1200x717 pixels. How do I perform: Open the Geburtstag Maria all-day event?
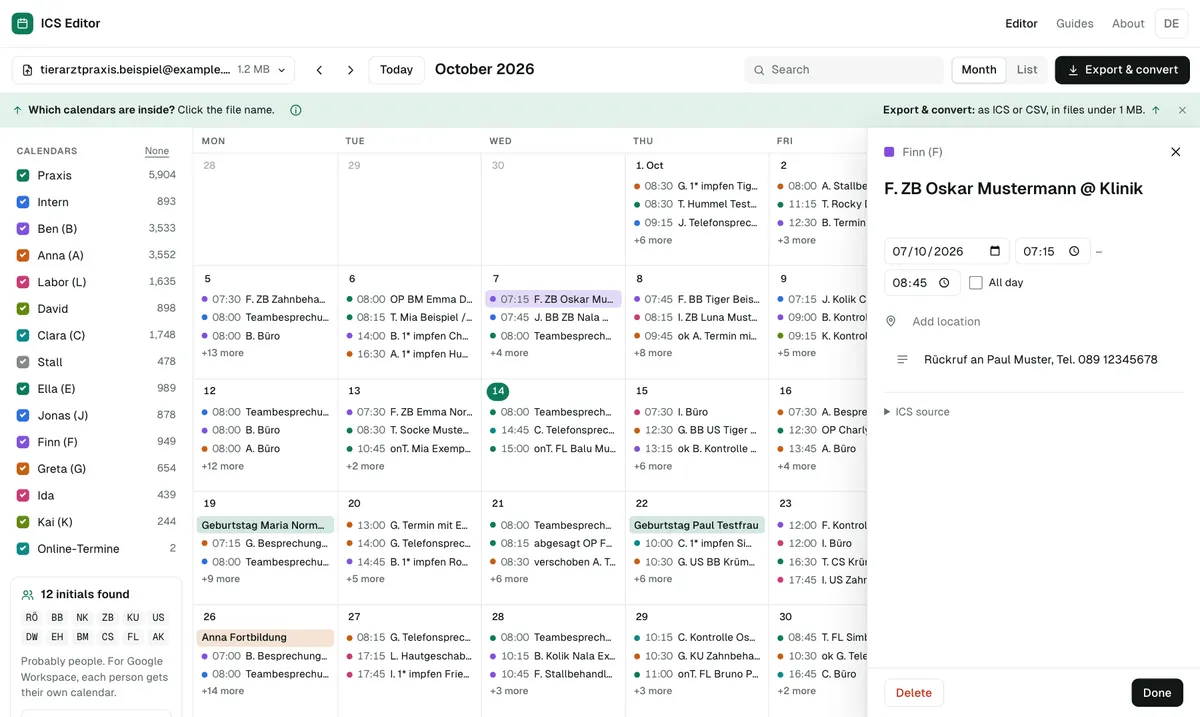pyautogui.click(x=266, y=525)
